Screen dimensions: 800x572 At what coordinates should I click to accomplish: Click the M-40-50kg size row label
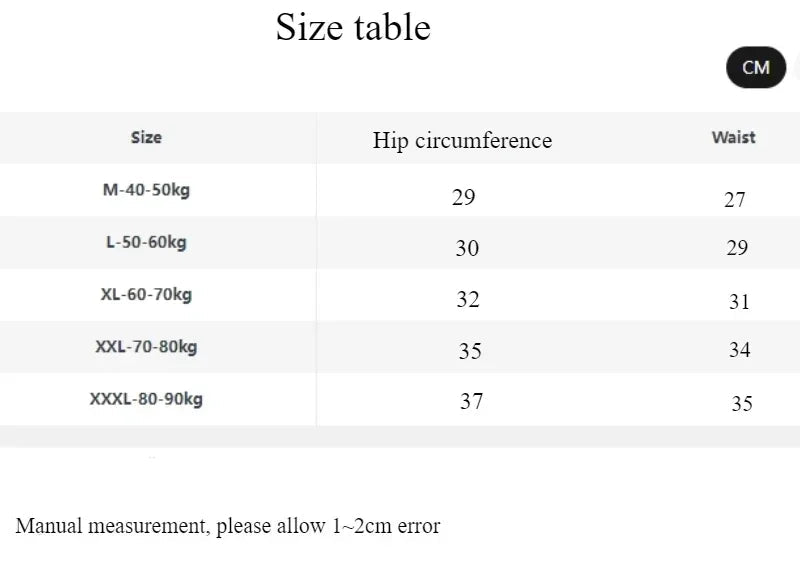coord(146,190)
